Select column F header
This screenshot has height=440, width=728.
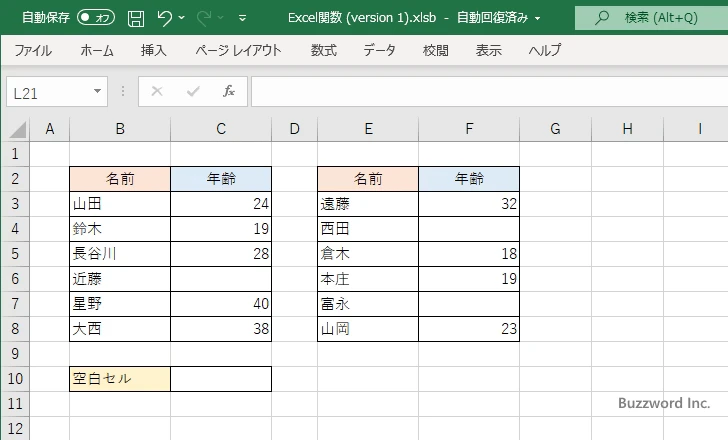pyautogui.click(x=469, y=129)
